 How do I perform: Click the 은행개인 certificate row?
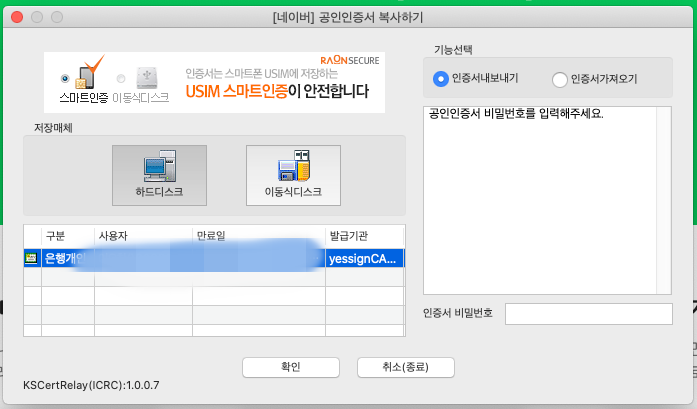pos(214,258)
